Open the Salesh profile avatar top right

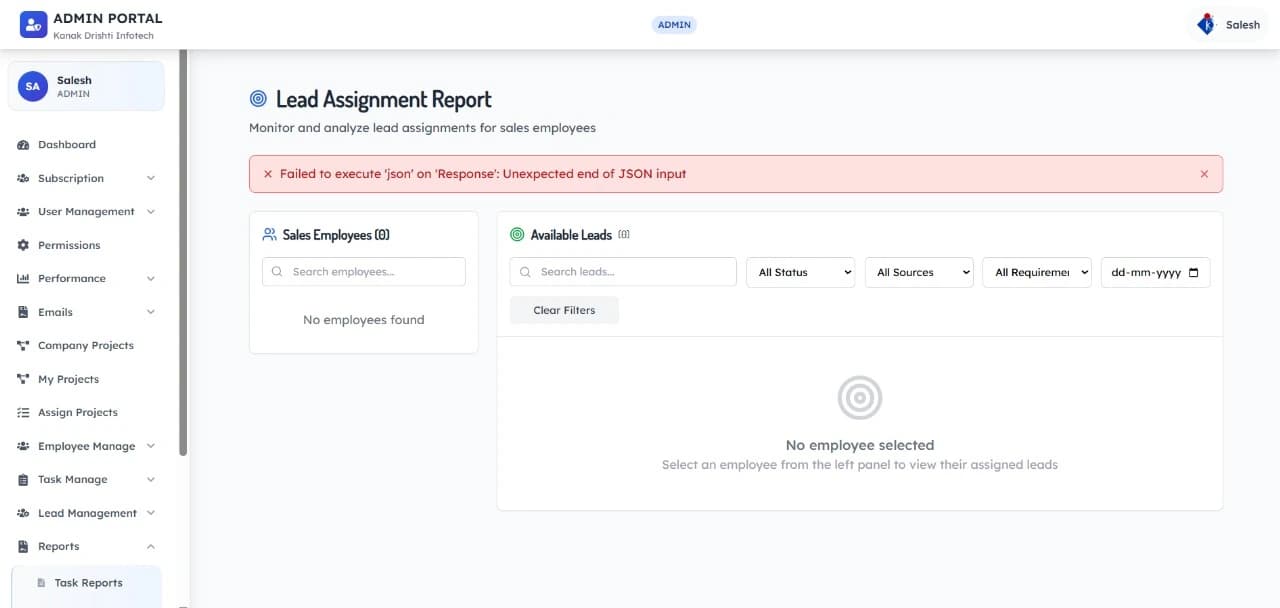click(x=1205, y=24)
